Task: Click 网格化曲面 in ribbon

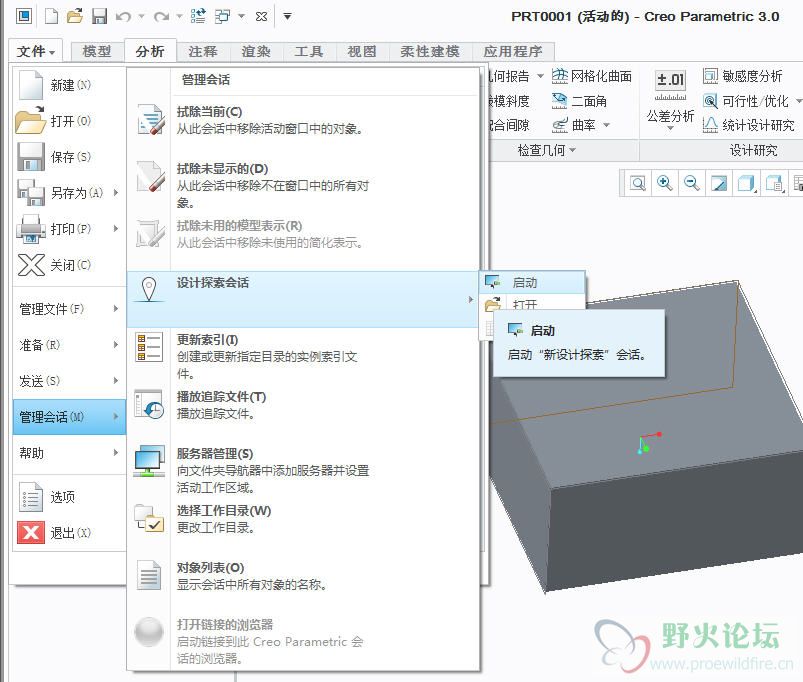Action: coord(591,76)
